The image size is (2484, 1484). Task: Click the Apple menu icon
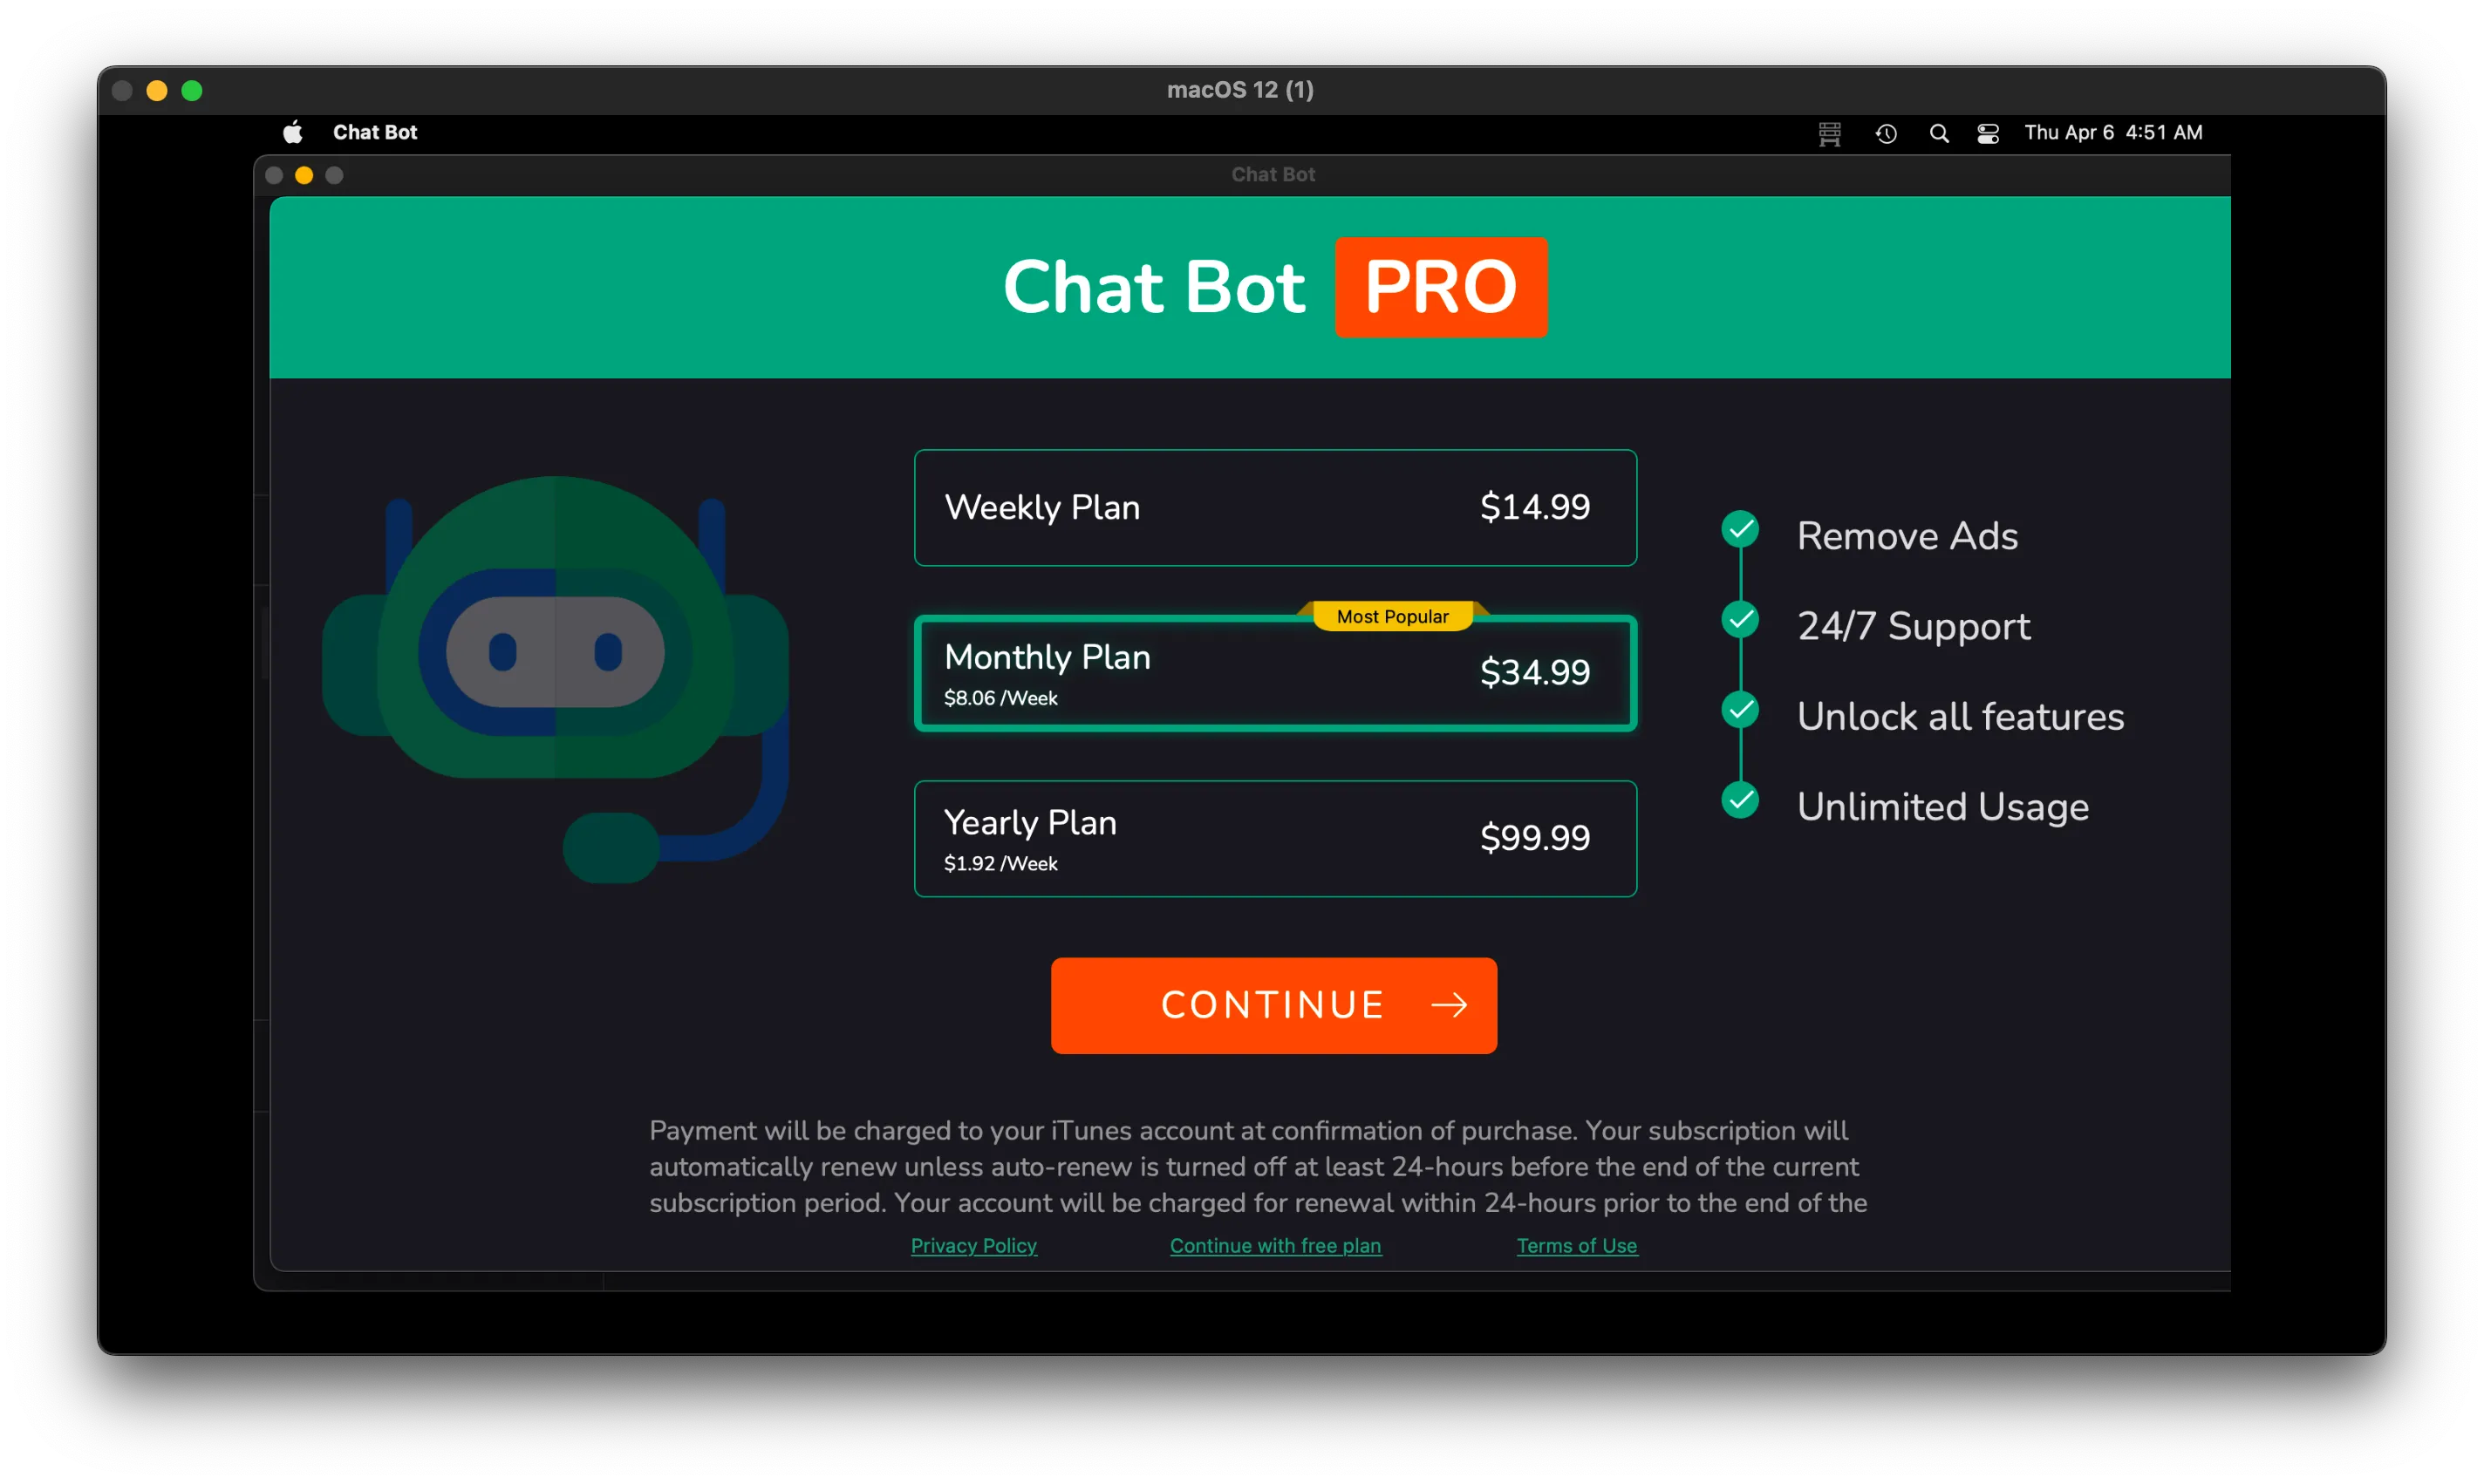coord(295,131)
